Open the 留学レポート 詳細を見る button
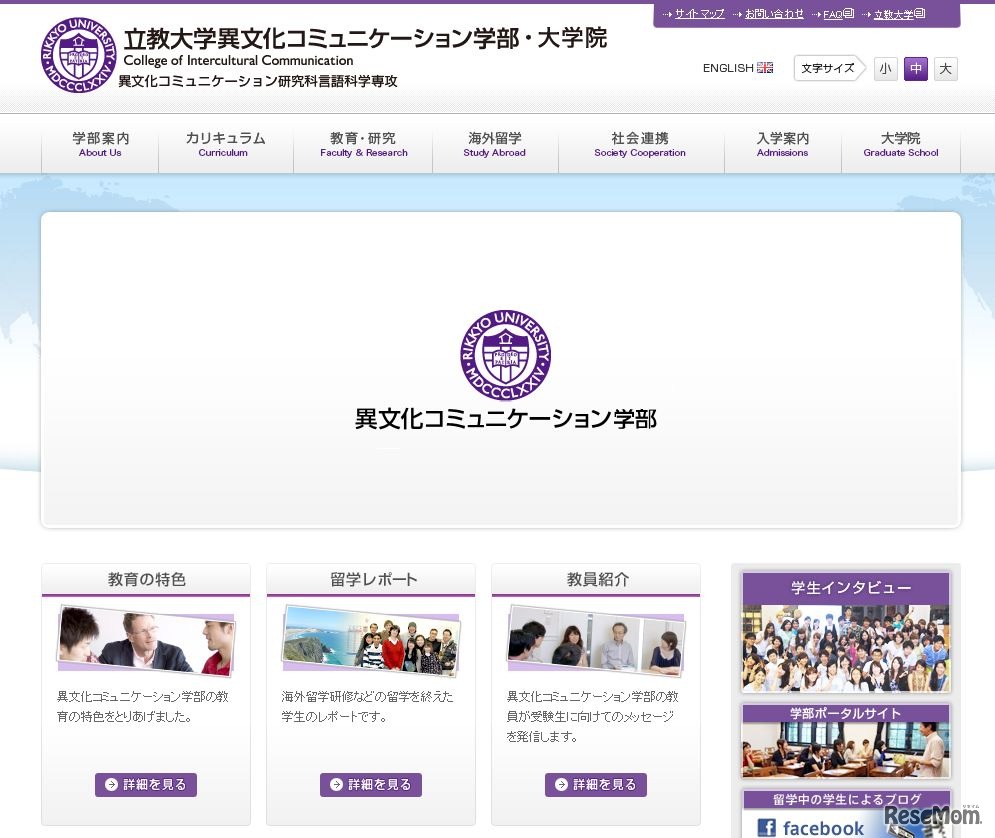Viewport: 995px width, 838px height. point(371,784)
